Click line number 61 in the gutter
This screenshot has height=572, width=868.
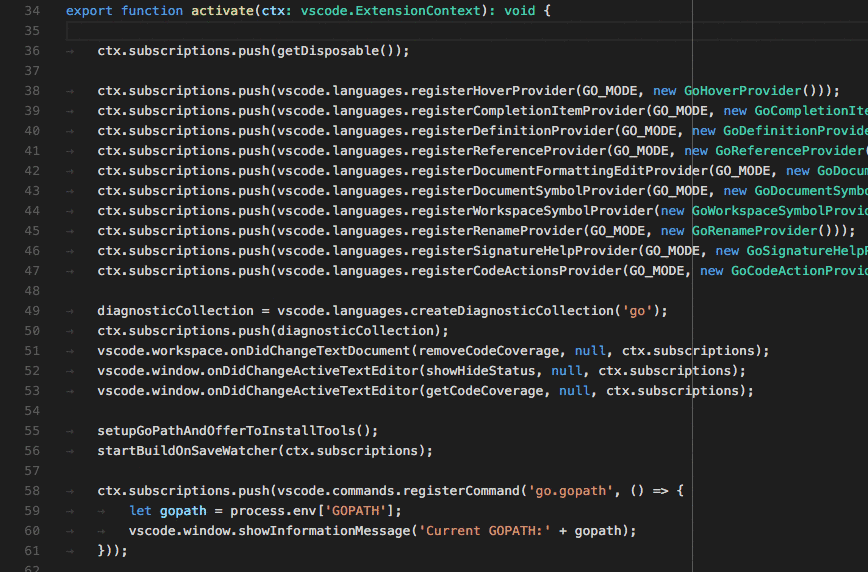pyautogui.click(x=31, y=551)
